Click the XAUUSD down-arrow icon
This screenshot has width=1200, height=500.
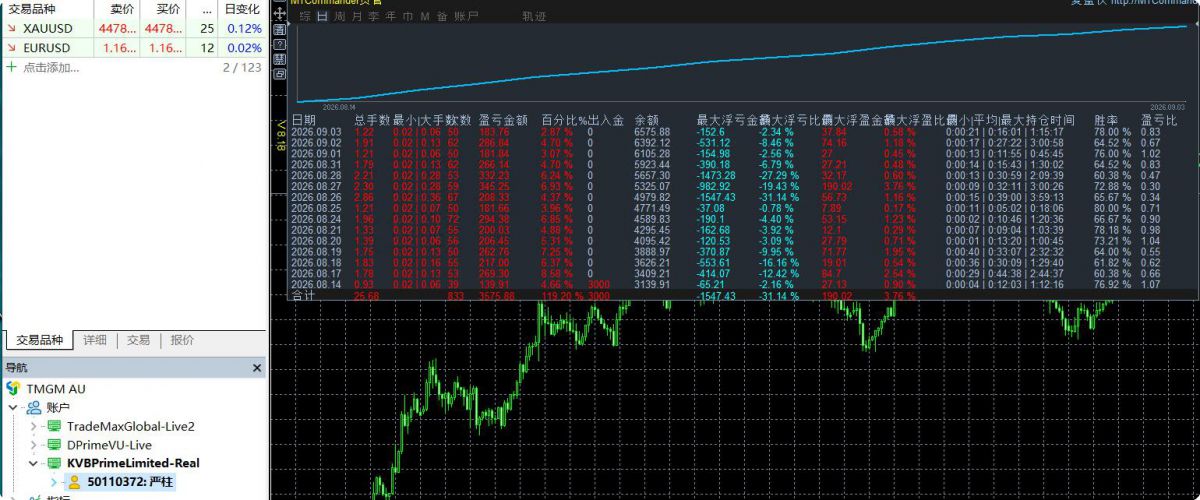pos(11,29)
